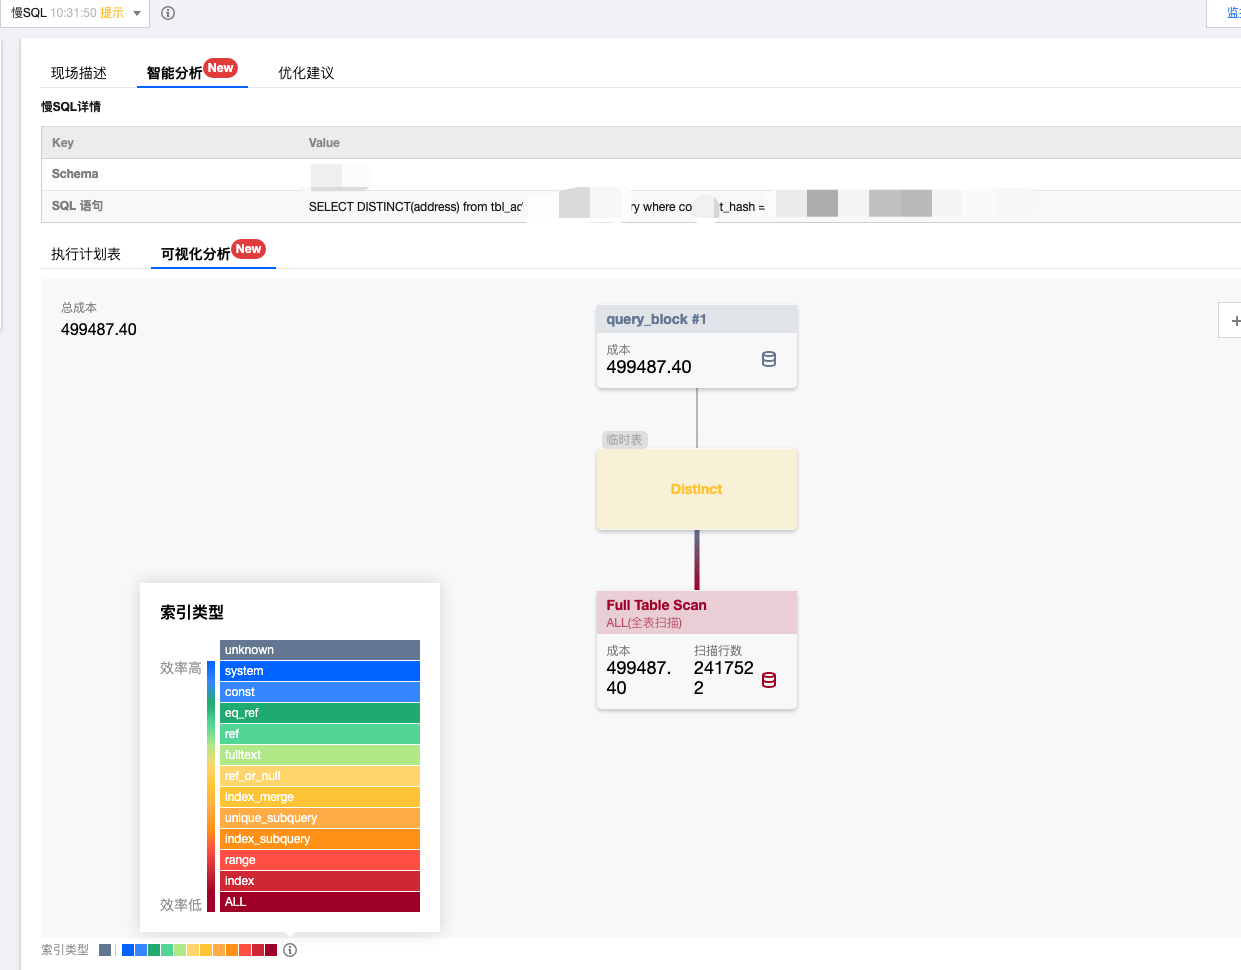This screenshot has width=1241, height=970.
Task: Select the 智能分析 tab
Action: (175, 73)
